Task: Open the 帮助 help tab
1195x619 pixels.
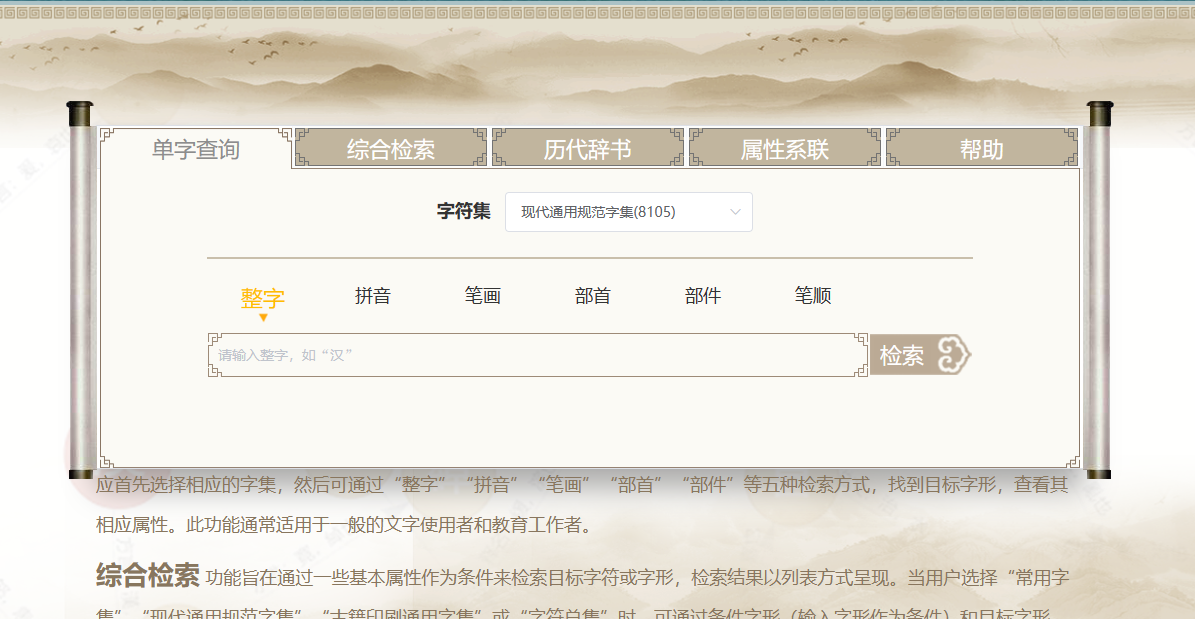Action: tap(983, 147)
